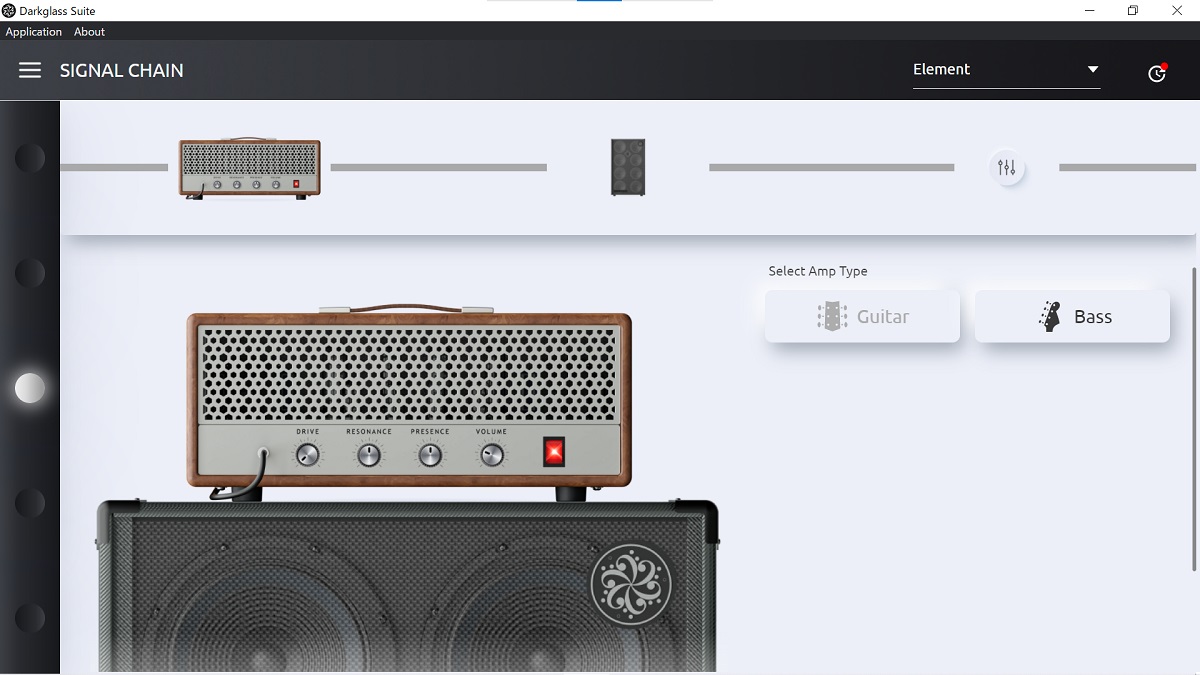Screen dimensions: 1200x675
Task: Click the SIGNAL CHAIN heading text
Action: point(122,70)
